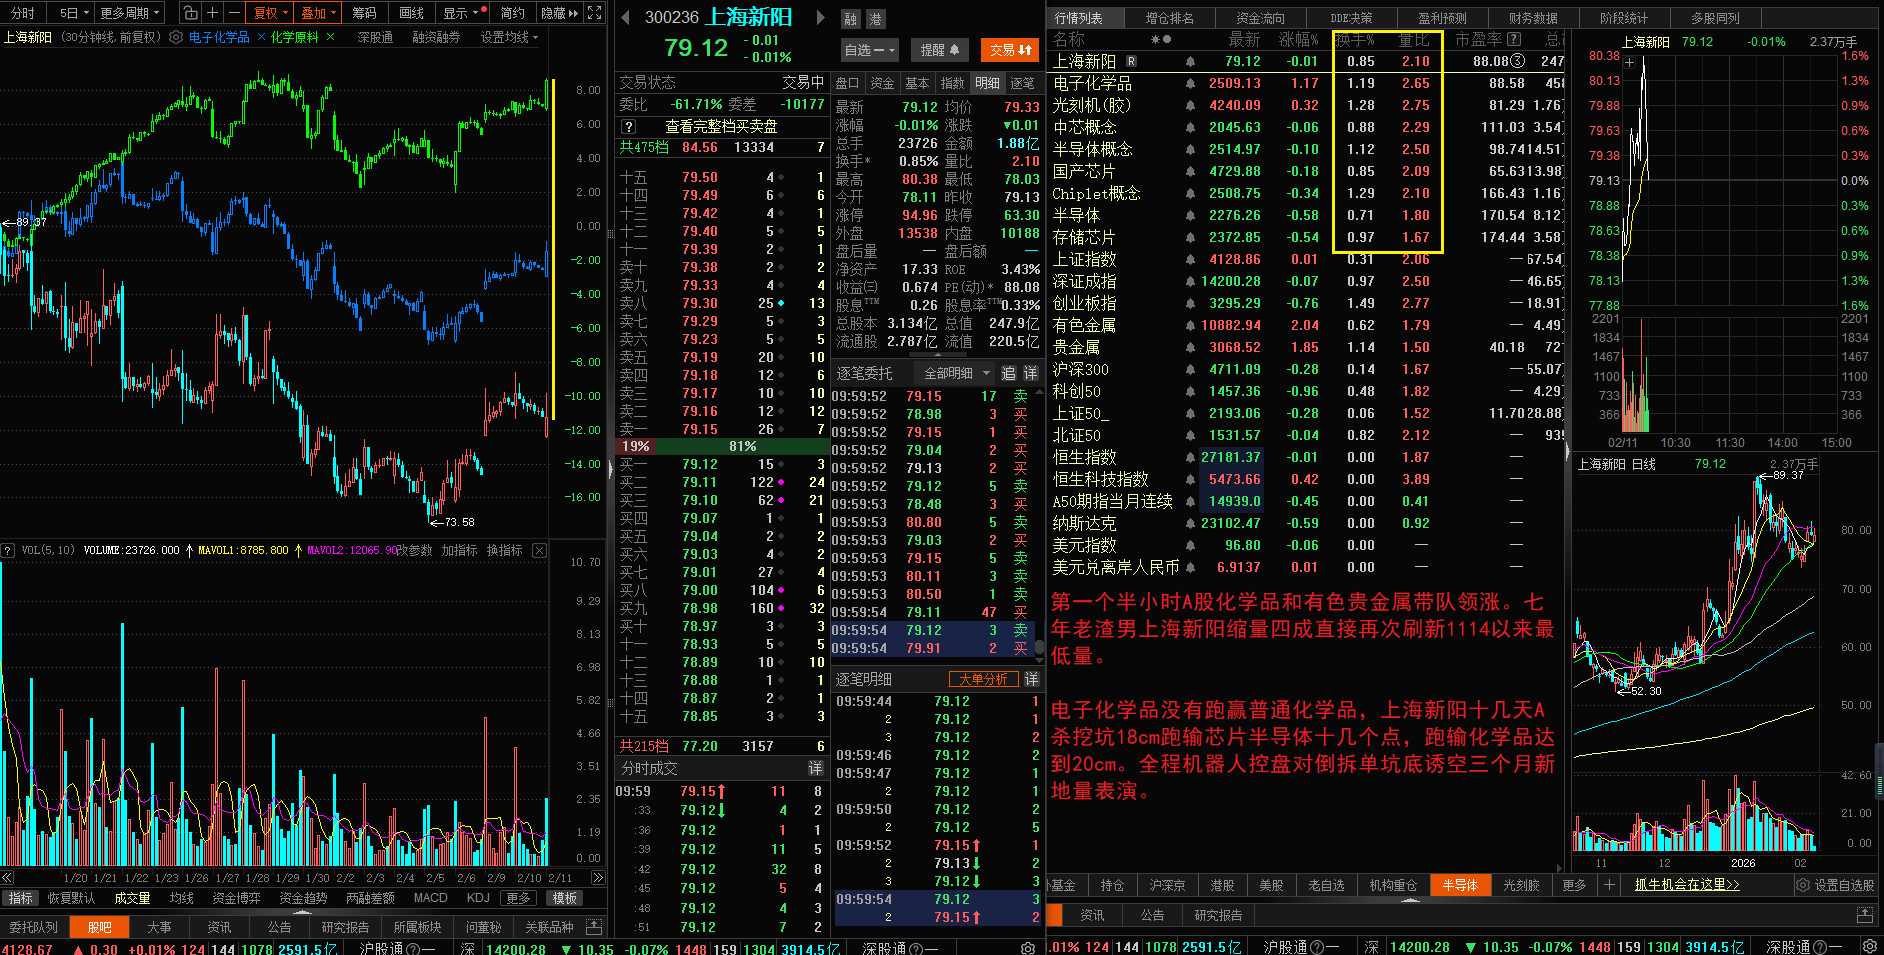Open help icon on 市盈率 column
This screenshot has height=955, width=1884.
pyautogui.click(x=1514, y=39)
